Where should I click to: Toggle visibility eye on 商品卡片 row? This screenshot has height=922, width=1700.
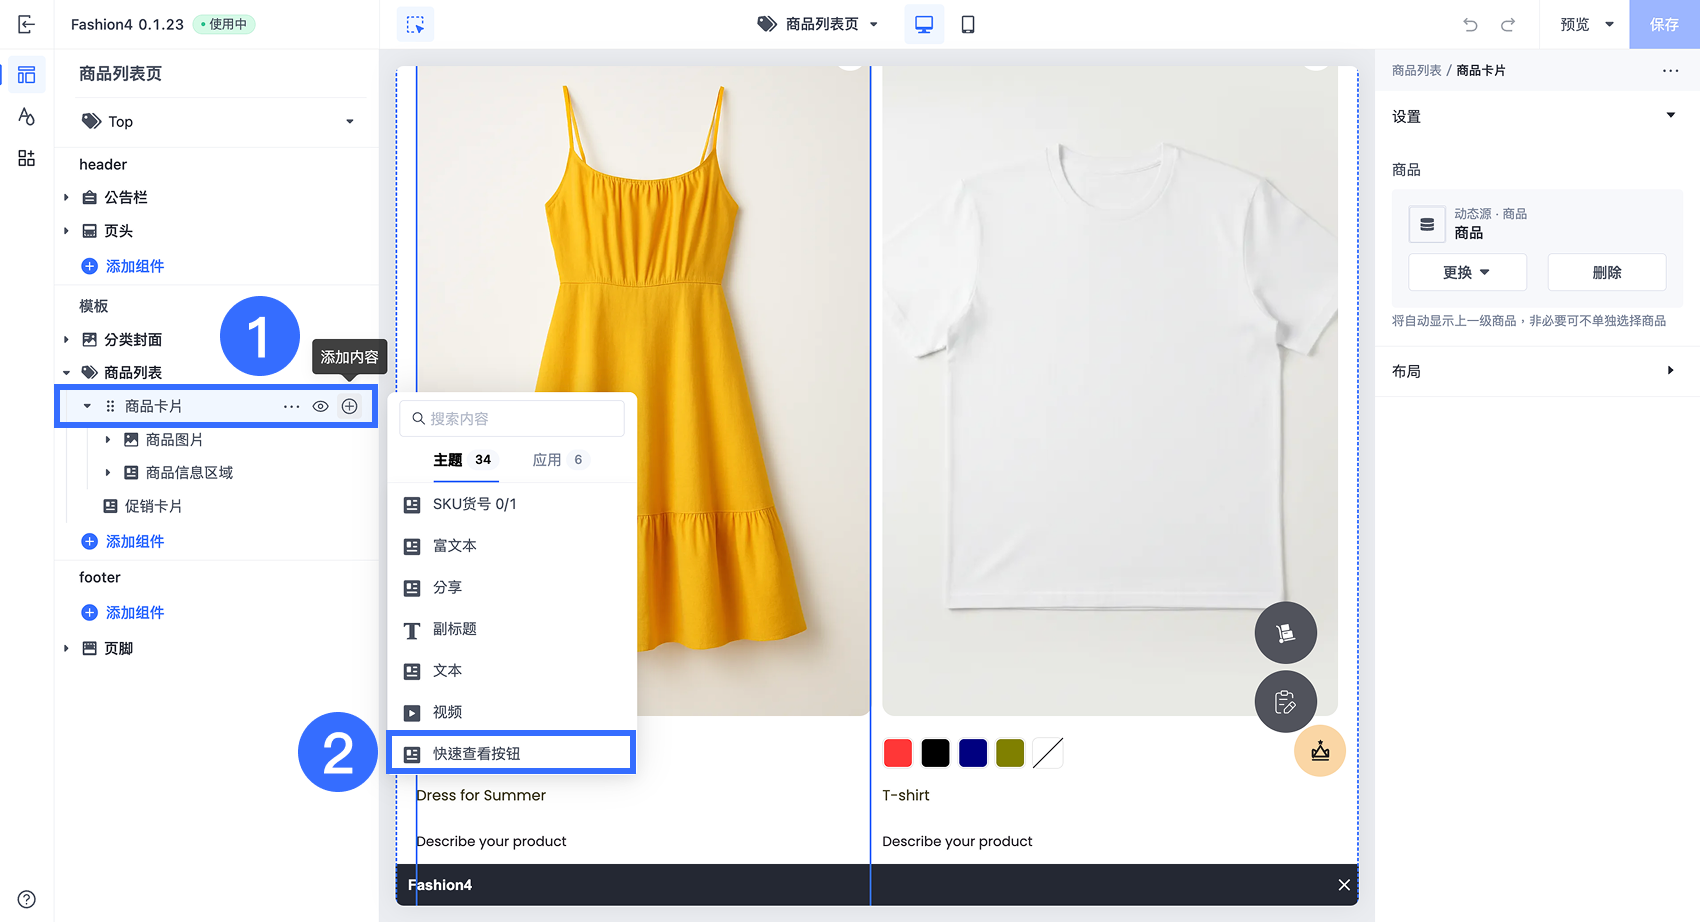point(320,406)
